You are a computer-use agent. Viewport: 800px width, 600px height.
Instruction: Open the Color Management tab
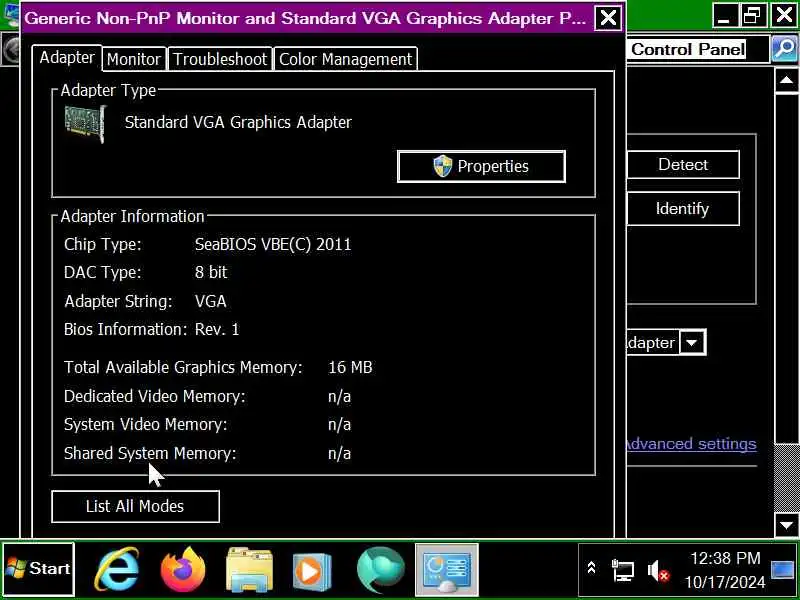point(345,59)
